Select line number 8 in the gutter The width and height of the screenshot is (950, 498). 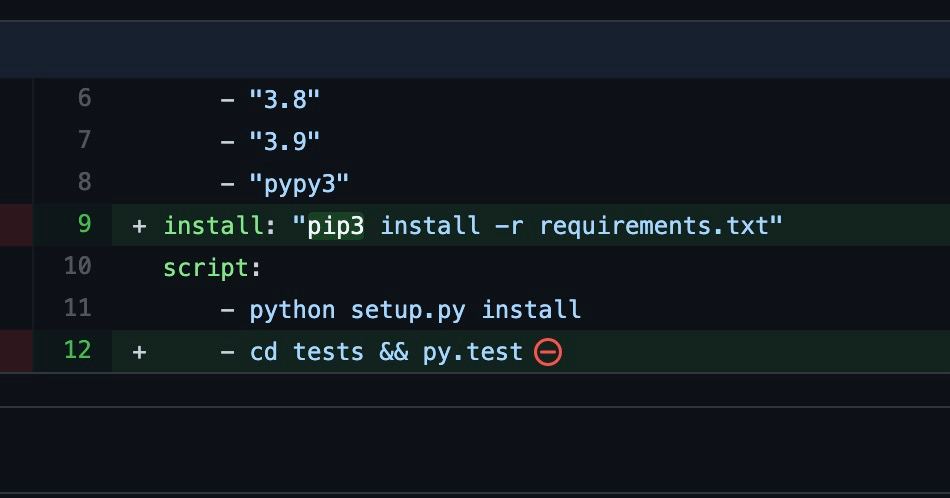click(84, 182)
